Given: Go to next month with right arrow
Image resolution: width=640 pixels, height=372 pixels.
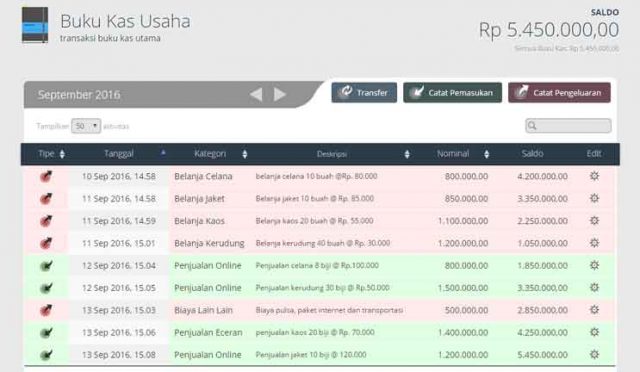Looking at the screenshot, I should 280,94.
